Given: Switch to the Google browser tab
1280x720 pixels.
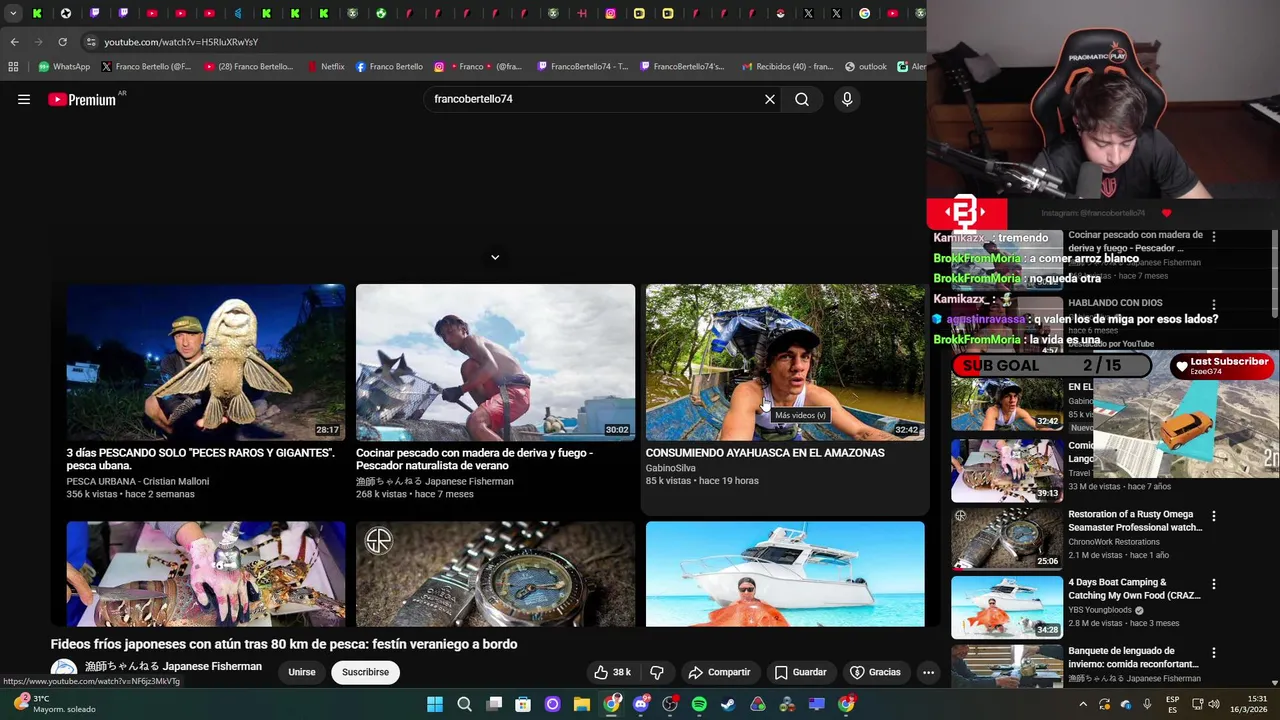Looking at the screenshot, I should [x=865, y=13].
